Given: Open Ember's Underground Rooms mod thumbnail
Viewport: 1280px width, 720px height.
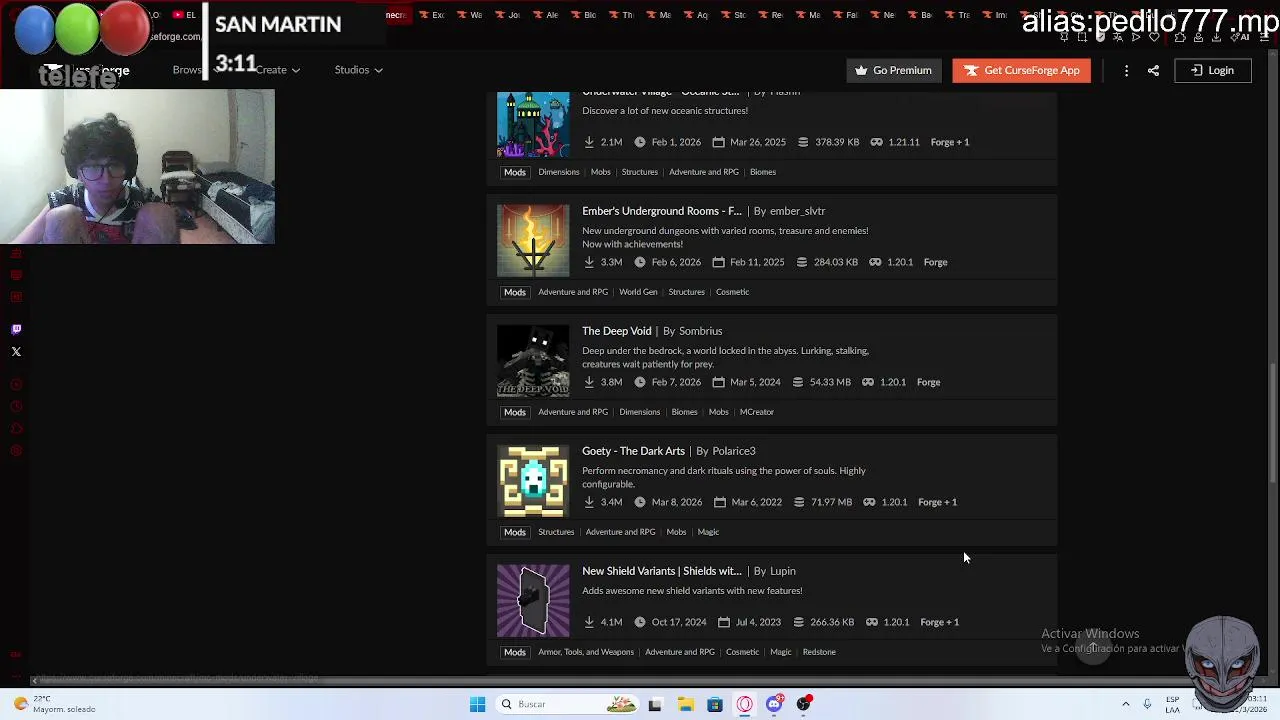Looking at the screenshot, I should [533, 241].
